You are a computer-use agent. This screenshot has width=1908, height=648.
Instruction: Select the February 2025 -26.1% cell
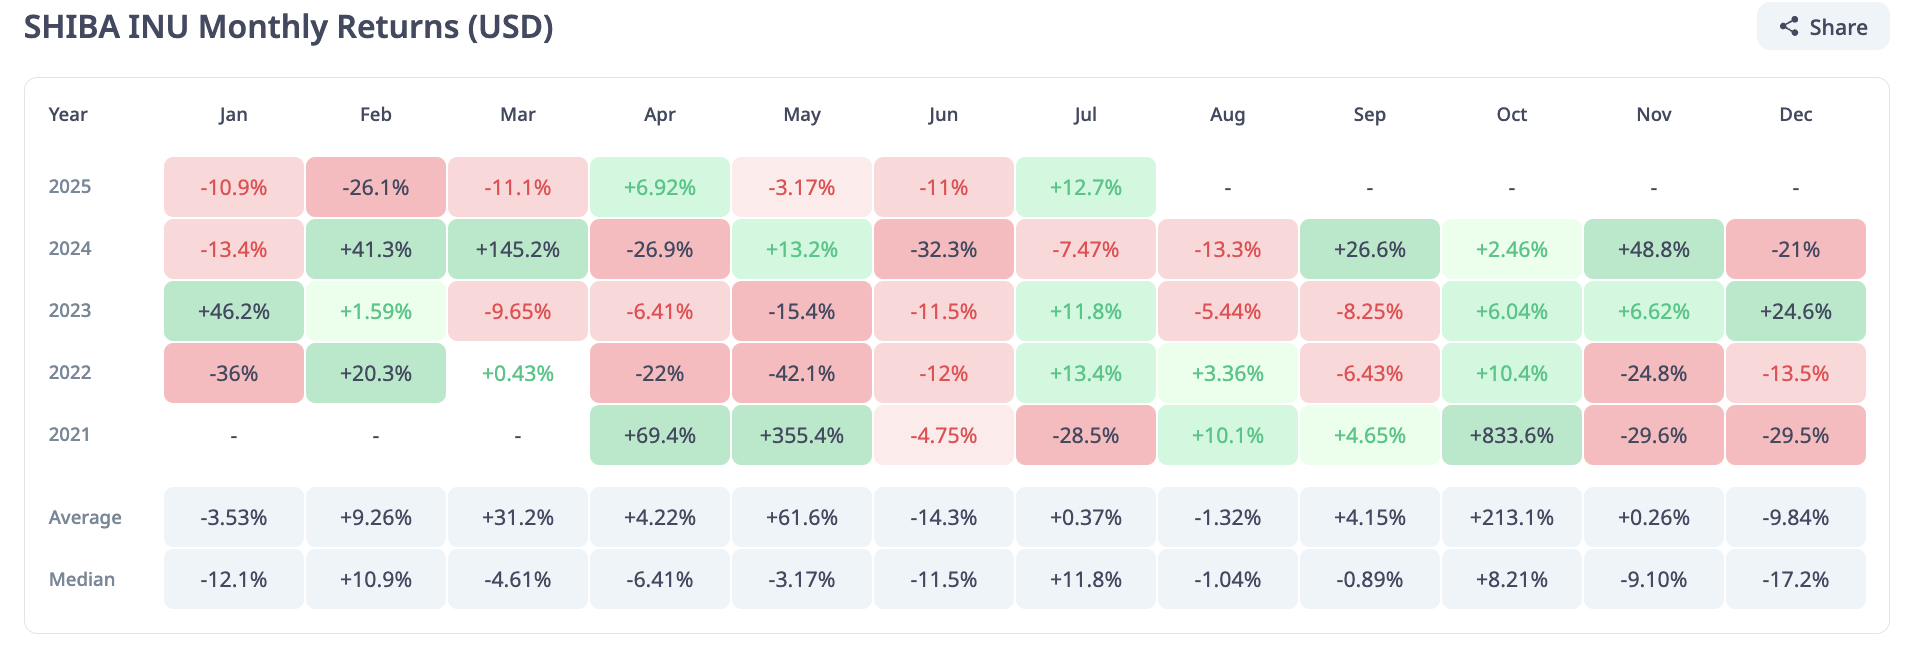(375, 187)
